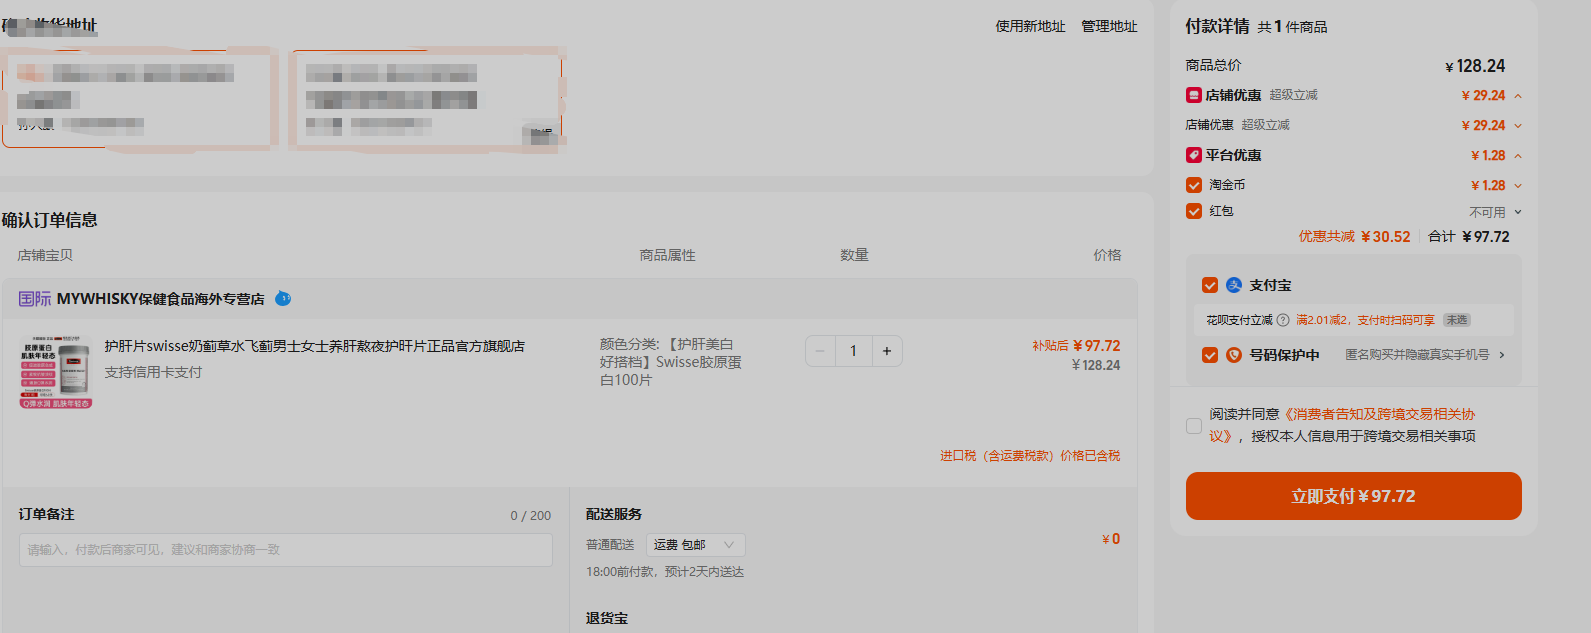
Task: Click 使用新地址 link
Action: pyautogui.click(x=1030, y=27)
